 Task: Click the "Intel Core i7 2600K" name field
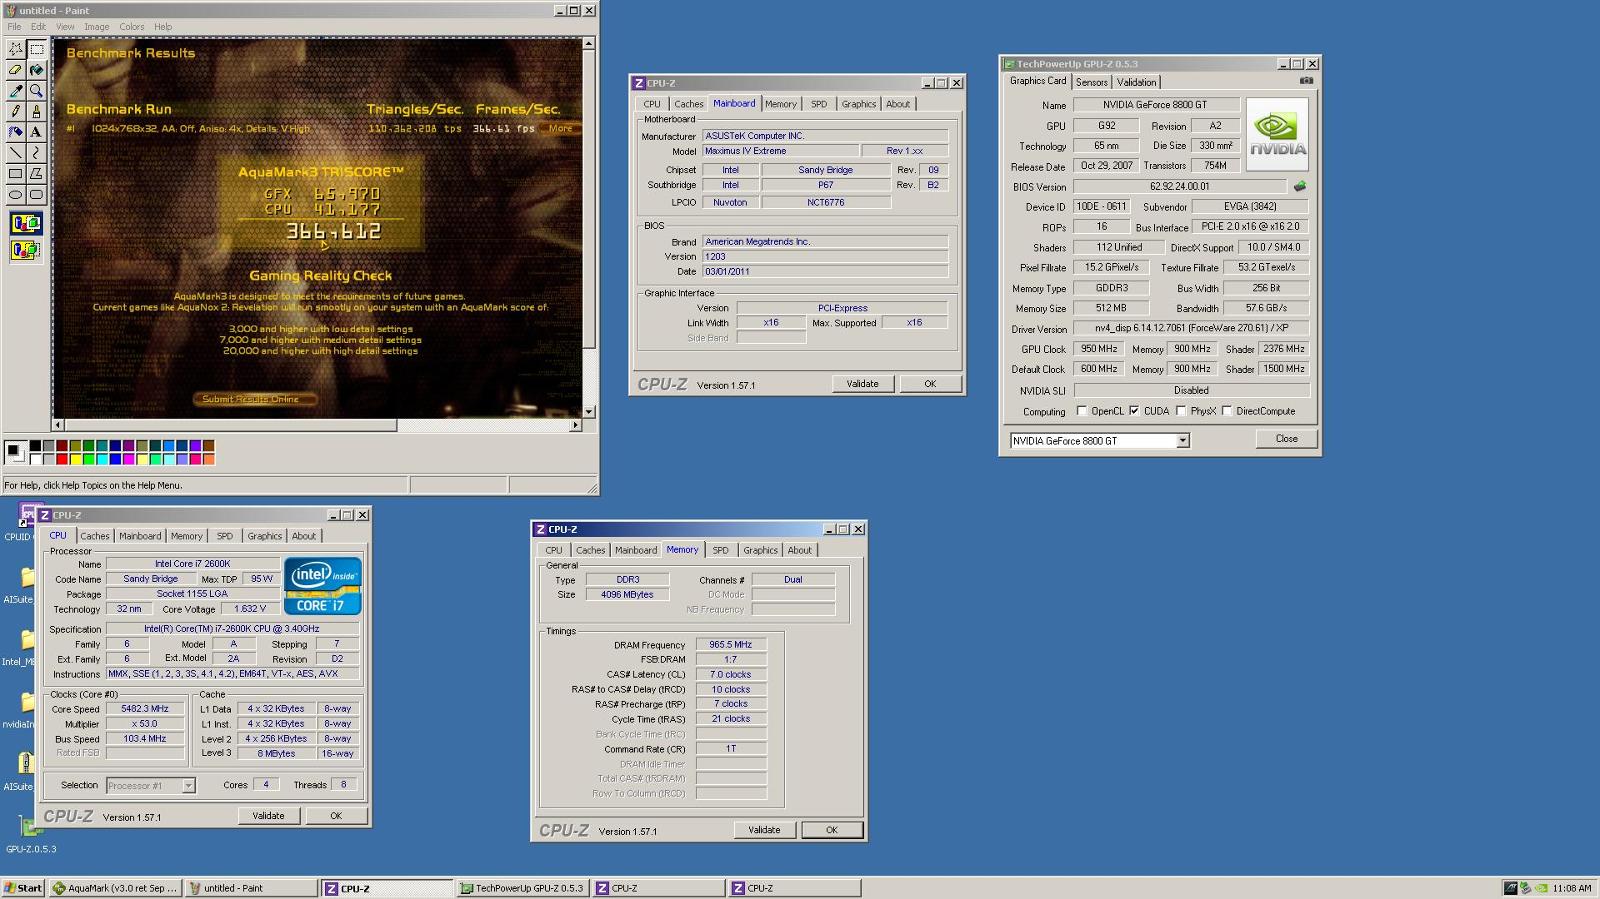pos(193,564)
